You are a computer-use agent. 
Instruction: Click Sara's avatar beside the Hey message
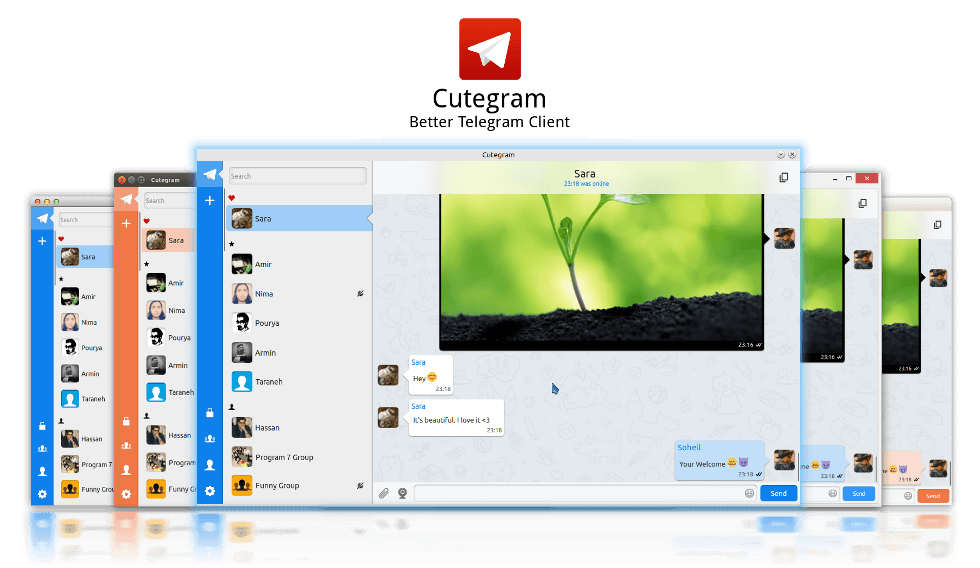pyautogui.click(x=388, y=375)
